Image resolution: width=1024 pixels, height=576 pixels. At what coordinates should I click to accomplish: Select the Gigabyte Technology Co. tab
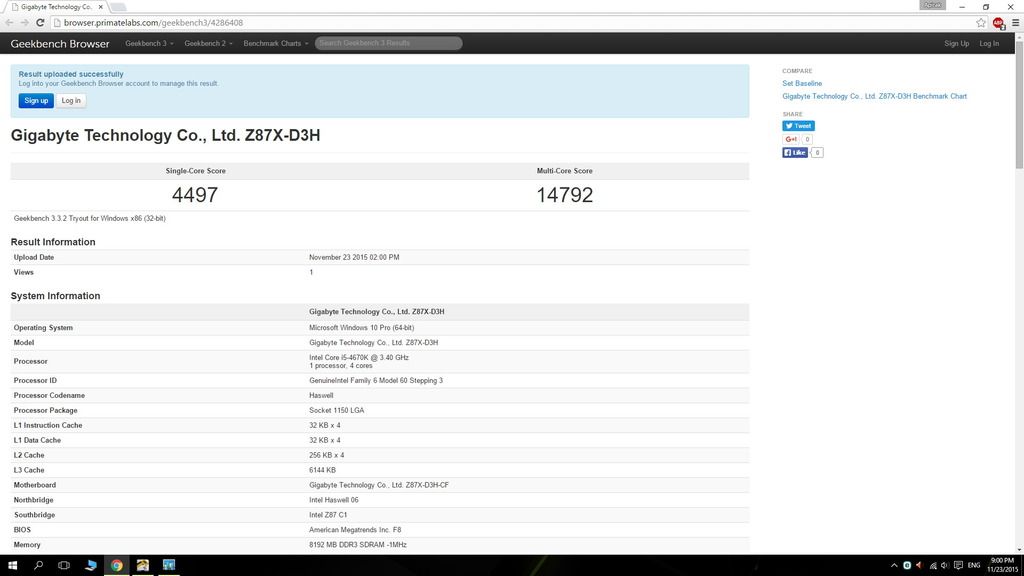coord(56,7)
